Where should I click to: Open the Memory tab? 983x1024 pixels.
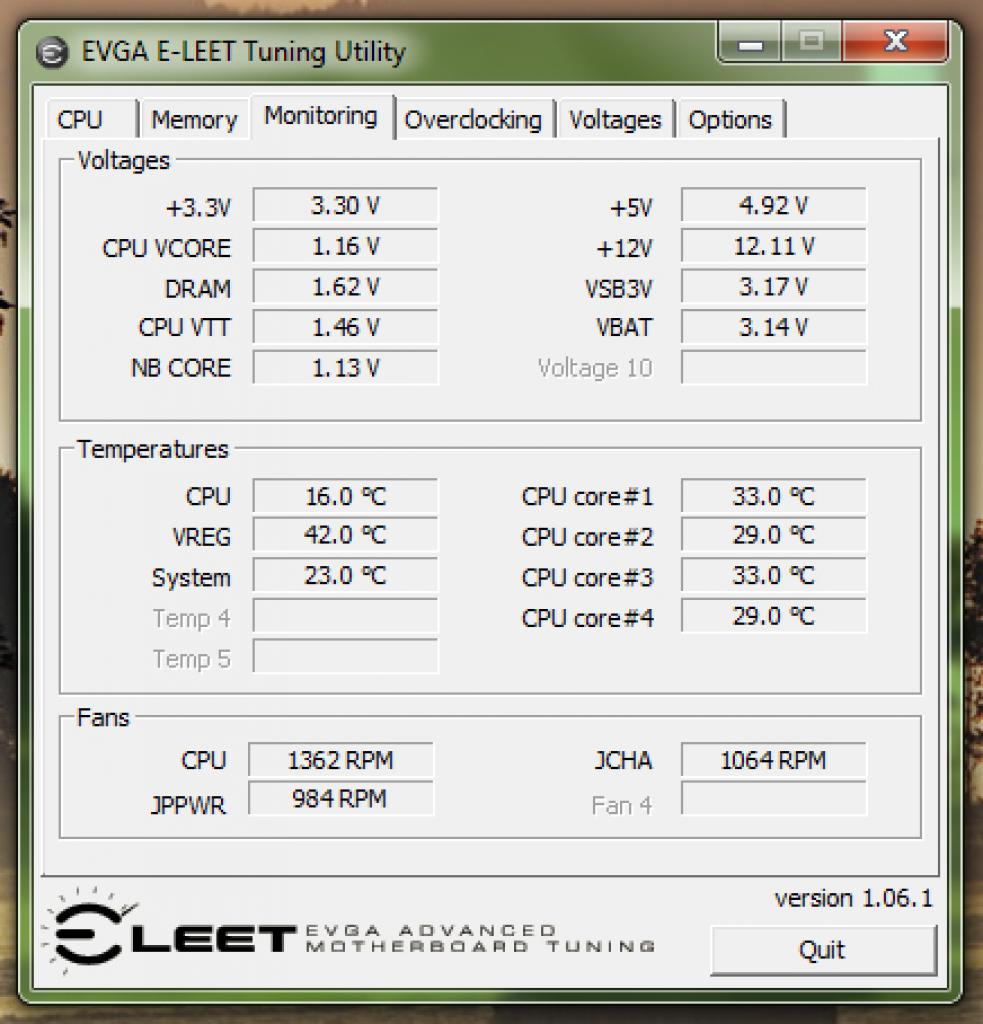[194, 120]
